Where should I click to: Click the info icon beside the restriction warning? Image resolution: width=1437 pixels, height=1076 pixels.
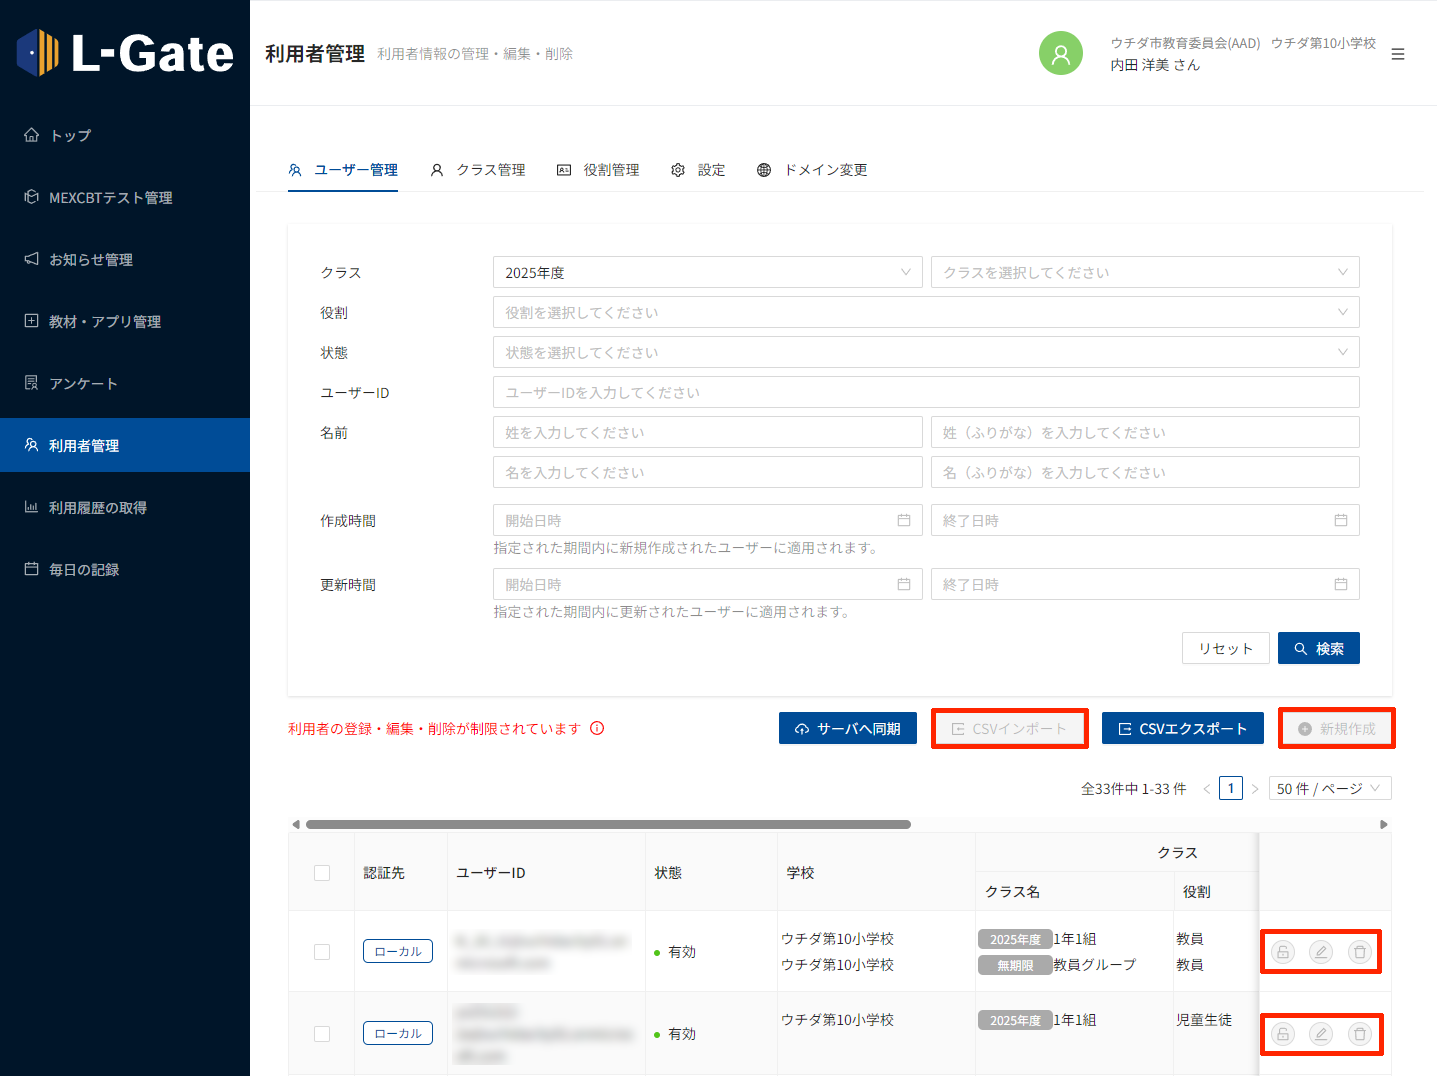[x=597, y=728]
